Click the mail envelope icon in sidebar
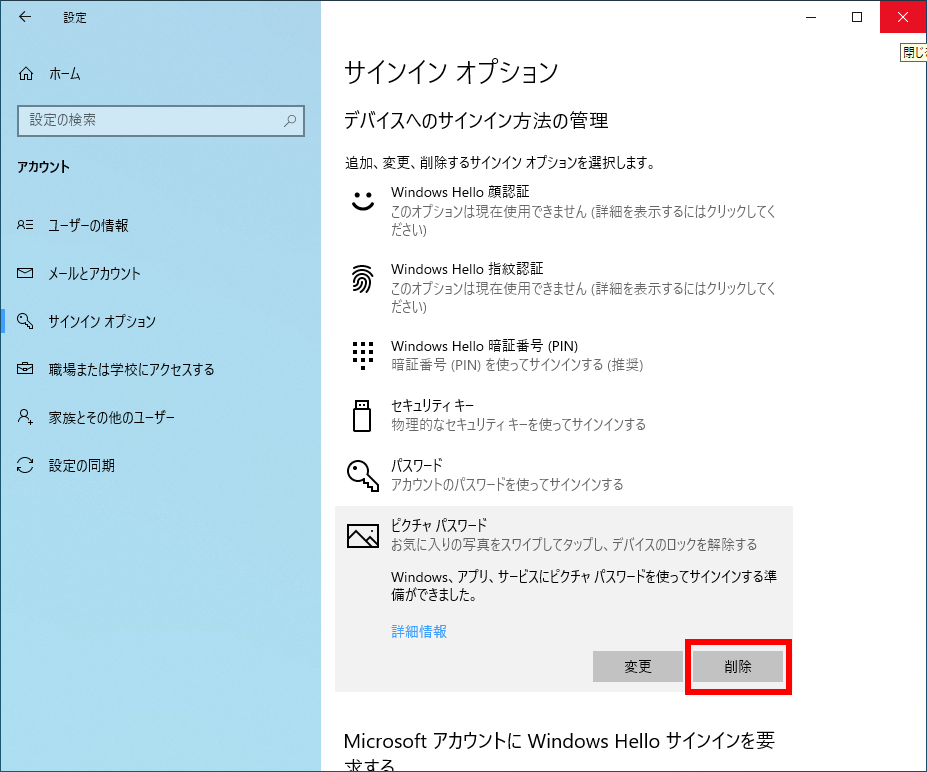 25,273
